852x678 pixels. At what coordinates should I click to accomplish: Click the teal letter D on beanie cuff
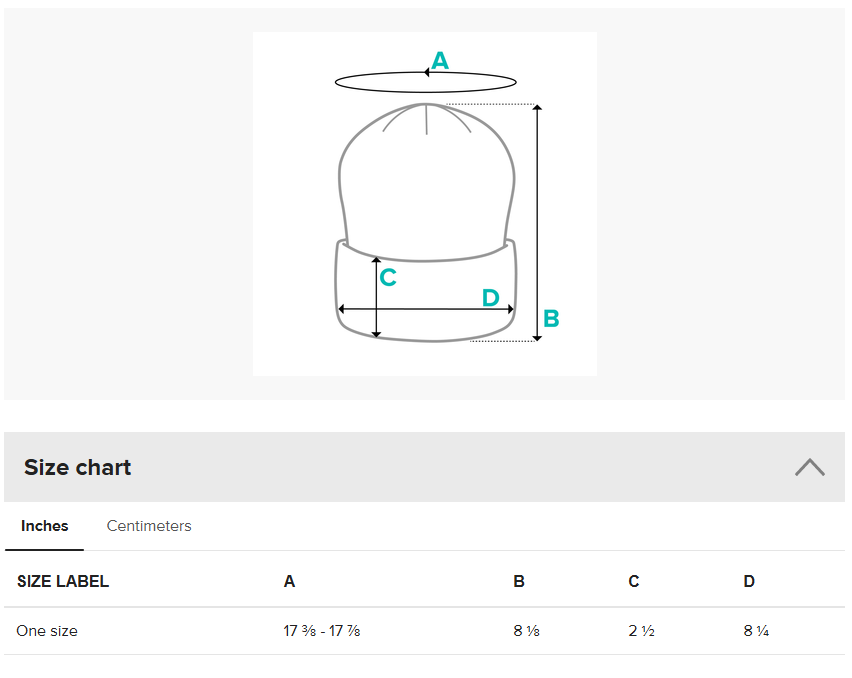point(490,298)
